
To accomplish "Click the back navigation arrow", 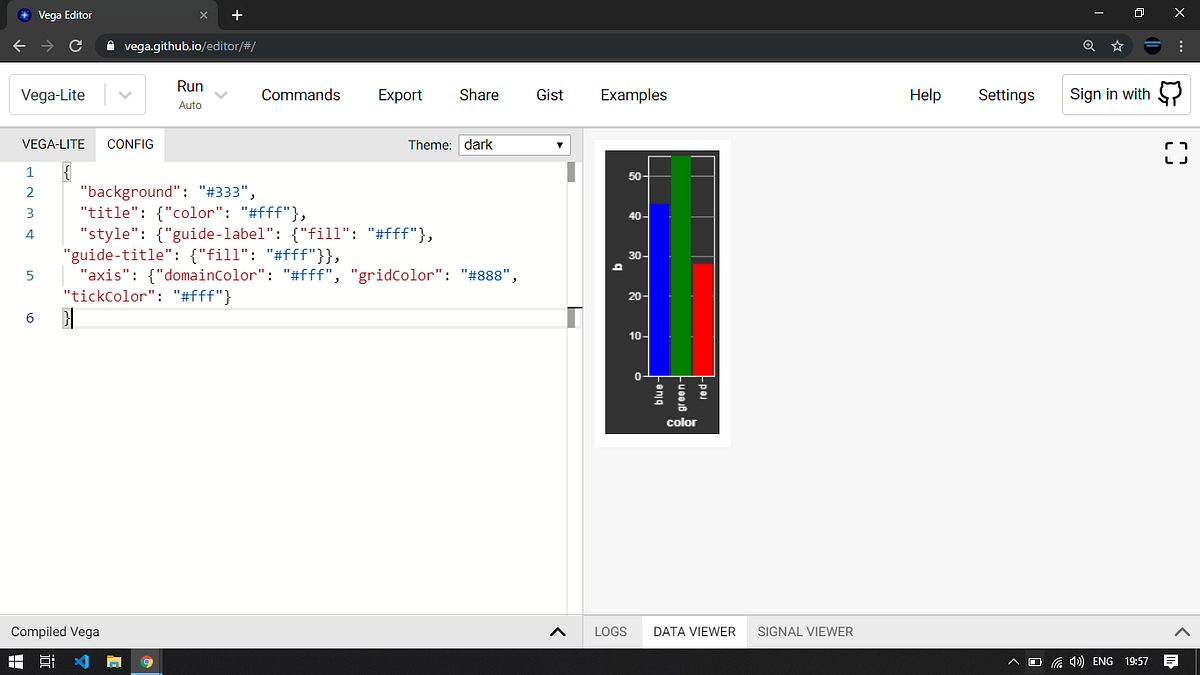I will pyautogui.click(x=19, y=45).
